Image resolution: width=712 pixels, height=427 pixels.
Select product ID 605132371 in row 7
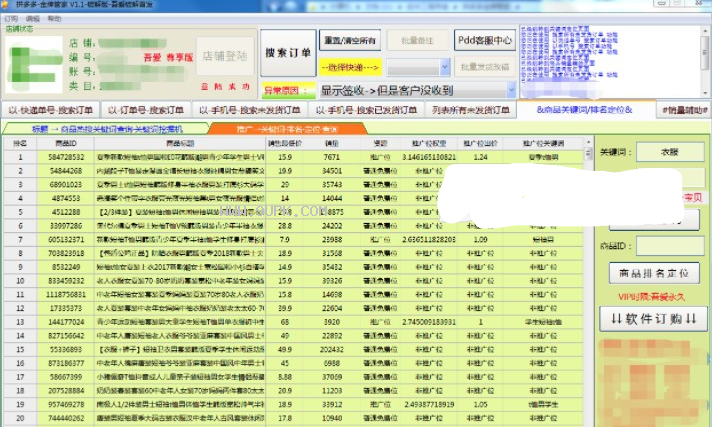(66, 239)
